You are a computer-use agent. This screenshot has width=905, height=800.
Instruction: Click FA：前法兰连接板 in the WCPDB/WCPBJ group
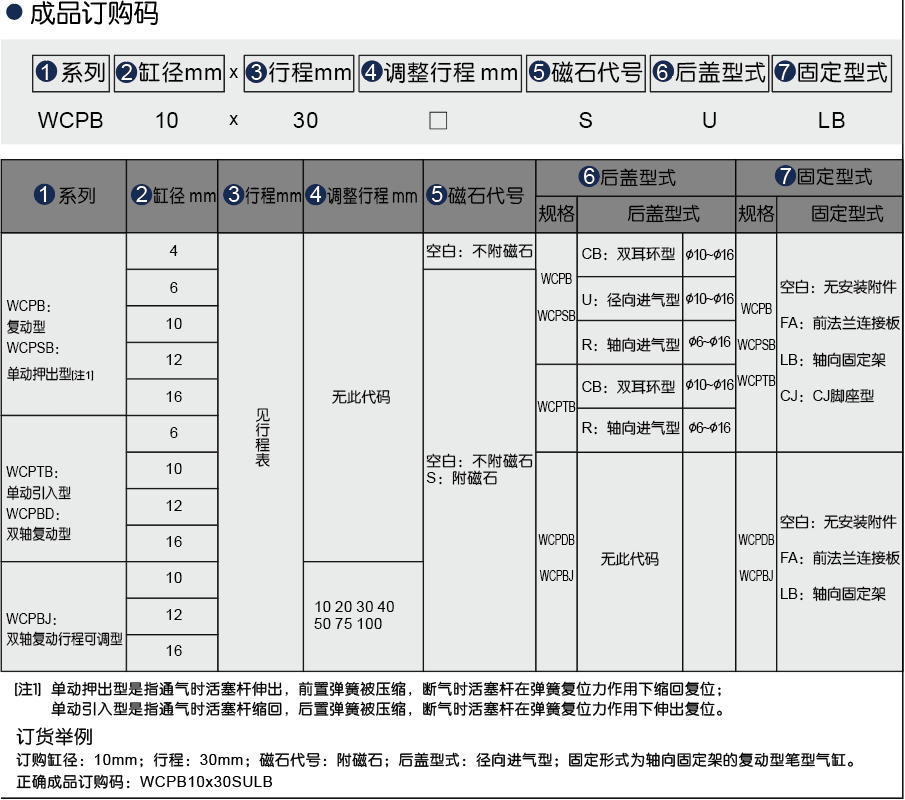(x=840, y=558)
